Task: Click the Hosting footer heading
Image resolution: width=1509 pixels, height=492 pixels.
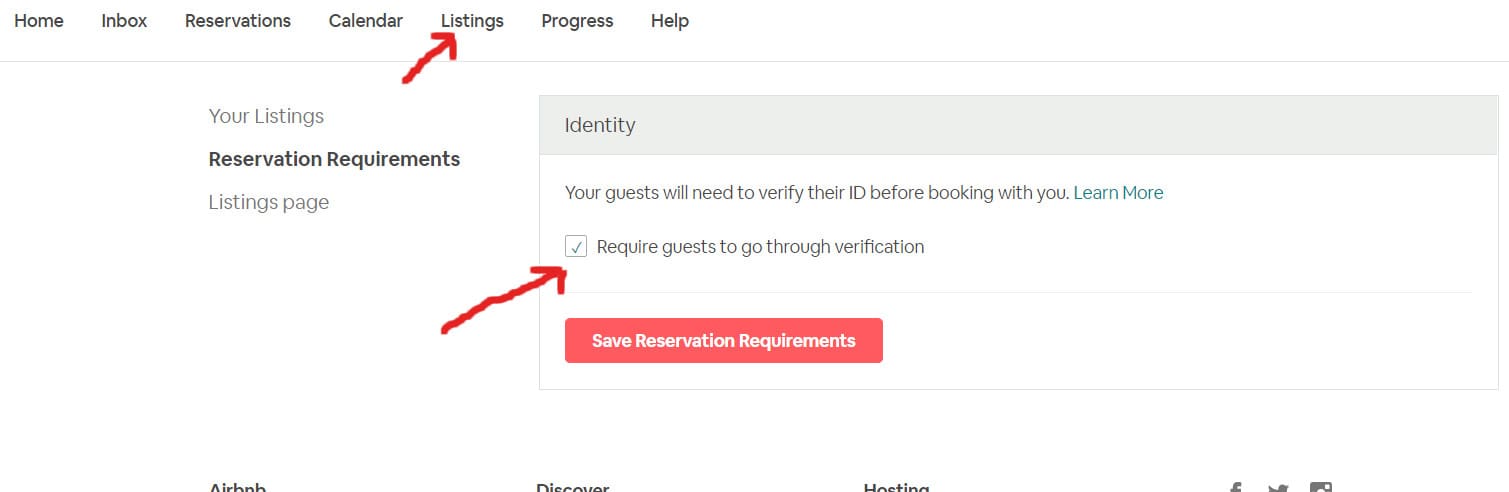Action: (x=896, y=488)
